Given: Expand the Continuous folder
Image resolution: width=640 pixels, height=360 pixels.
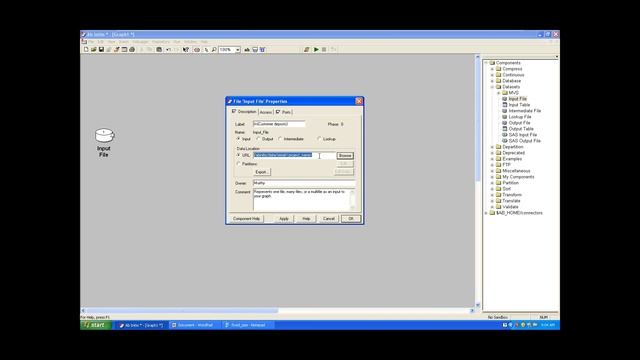Looking at the screenshot, I should [492, 75].
